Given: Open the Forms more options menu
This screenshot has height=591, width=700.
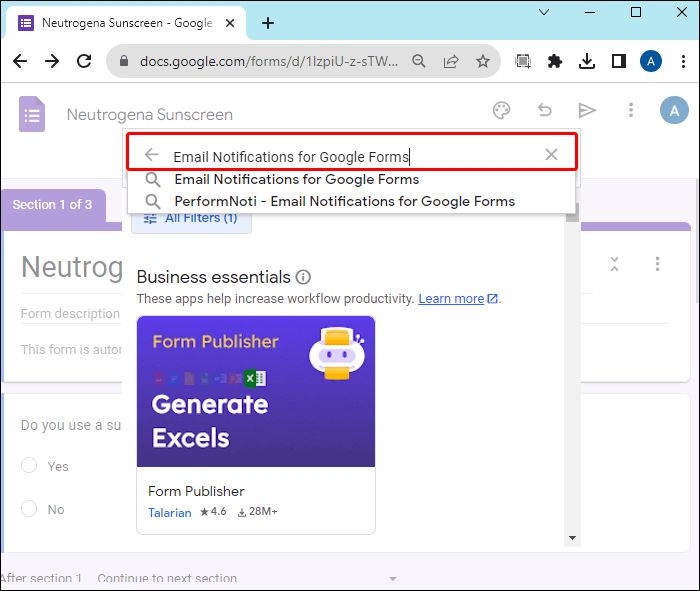Looking at the screenshot, I should point(631,110).
